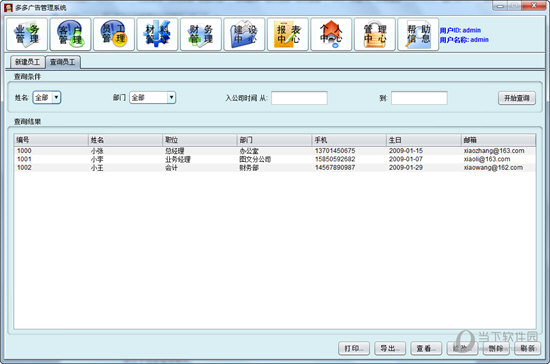Click the phone number 14567890987
Viewport: 550px width, 364px height.
pos(335,168)
